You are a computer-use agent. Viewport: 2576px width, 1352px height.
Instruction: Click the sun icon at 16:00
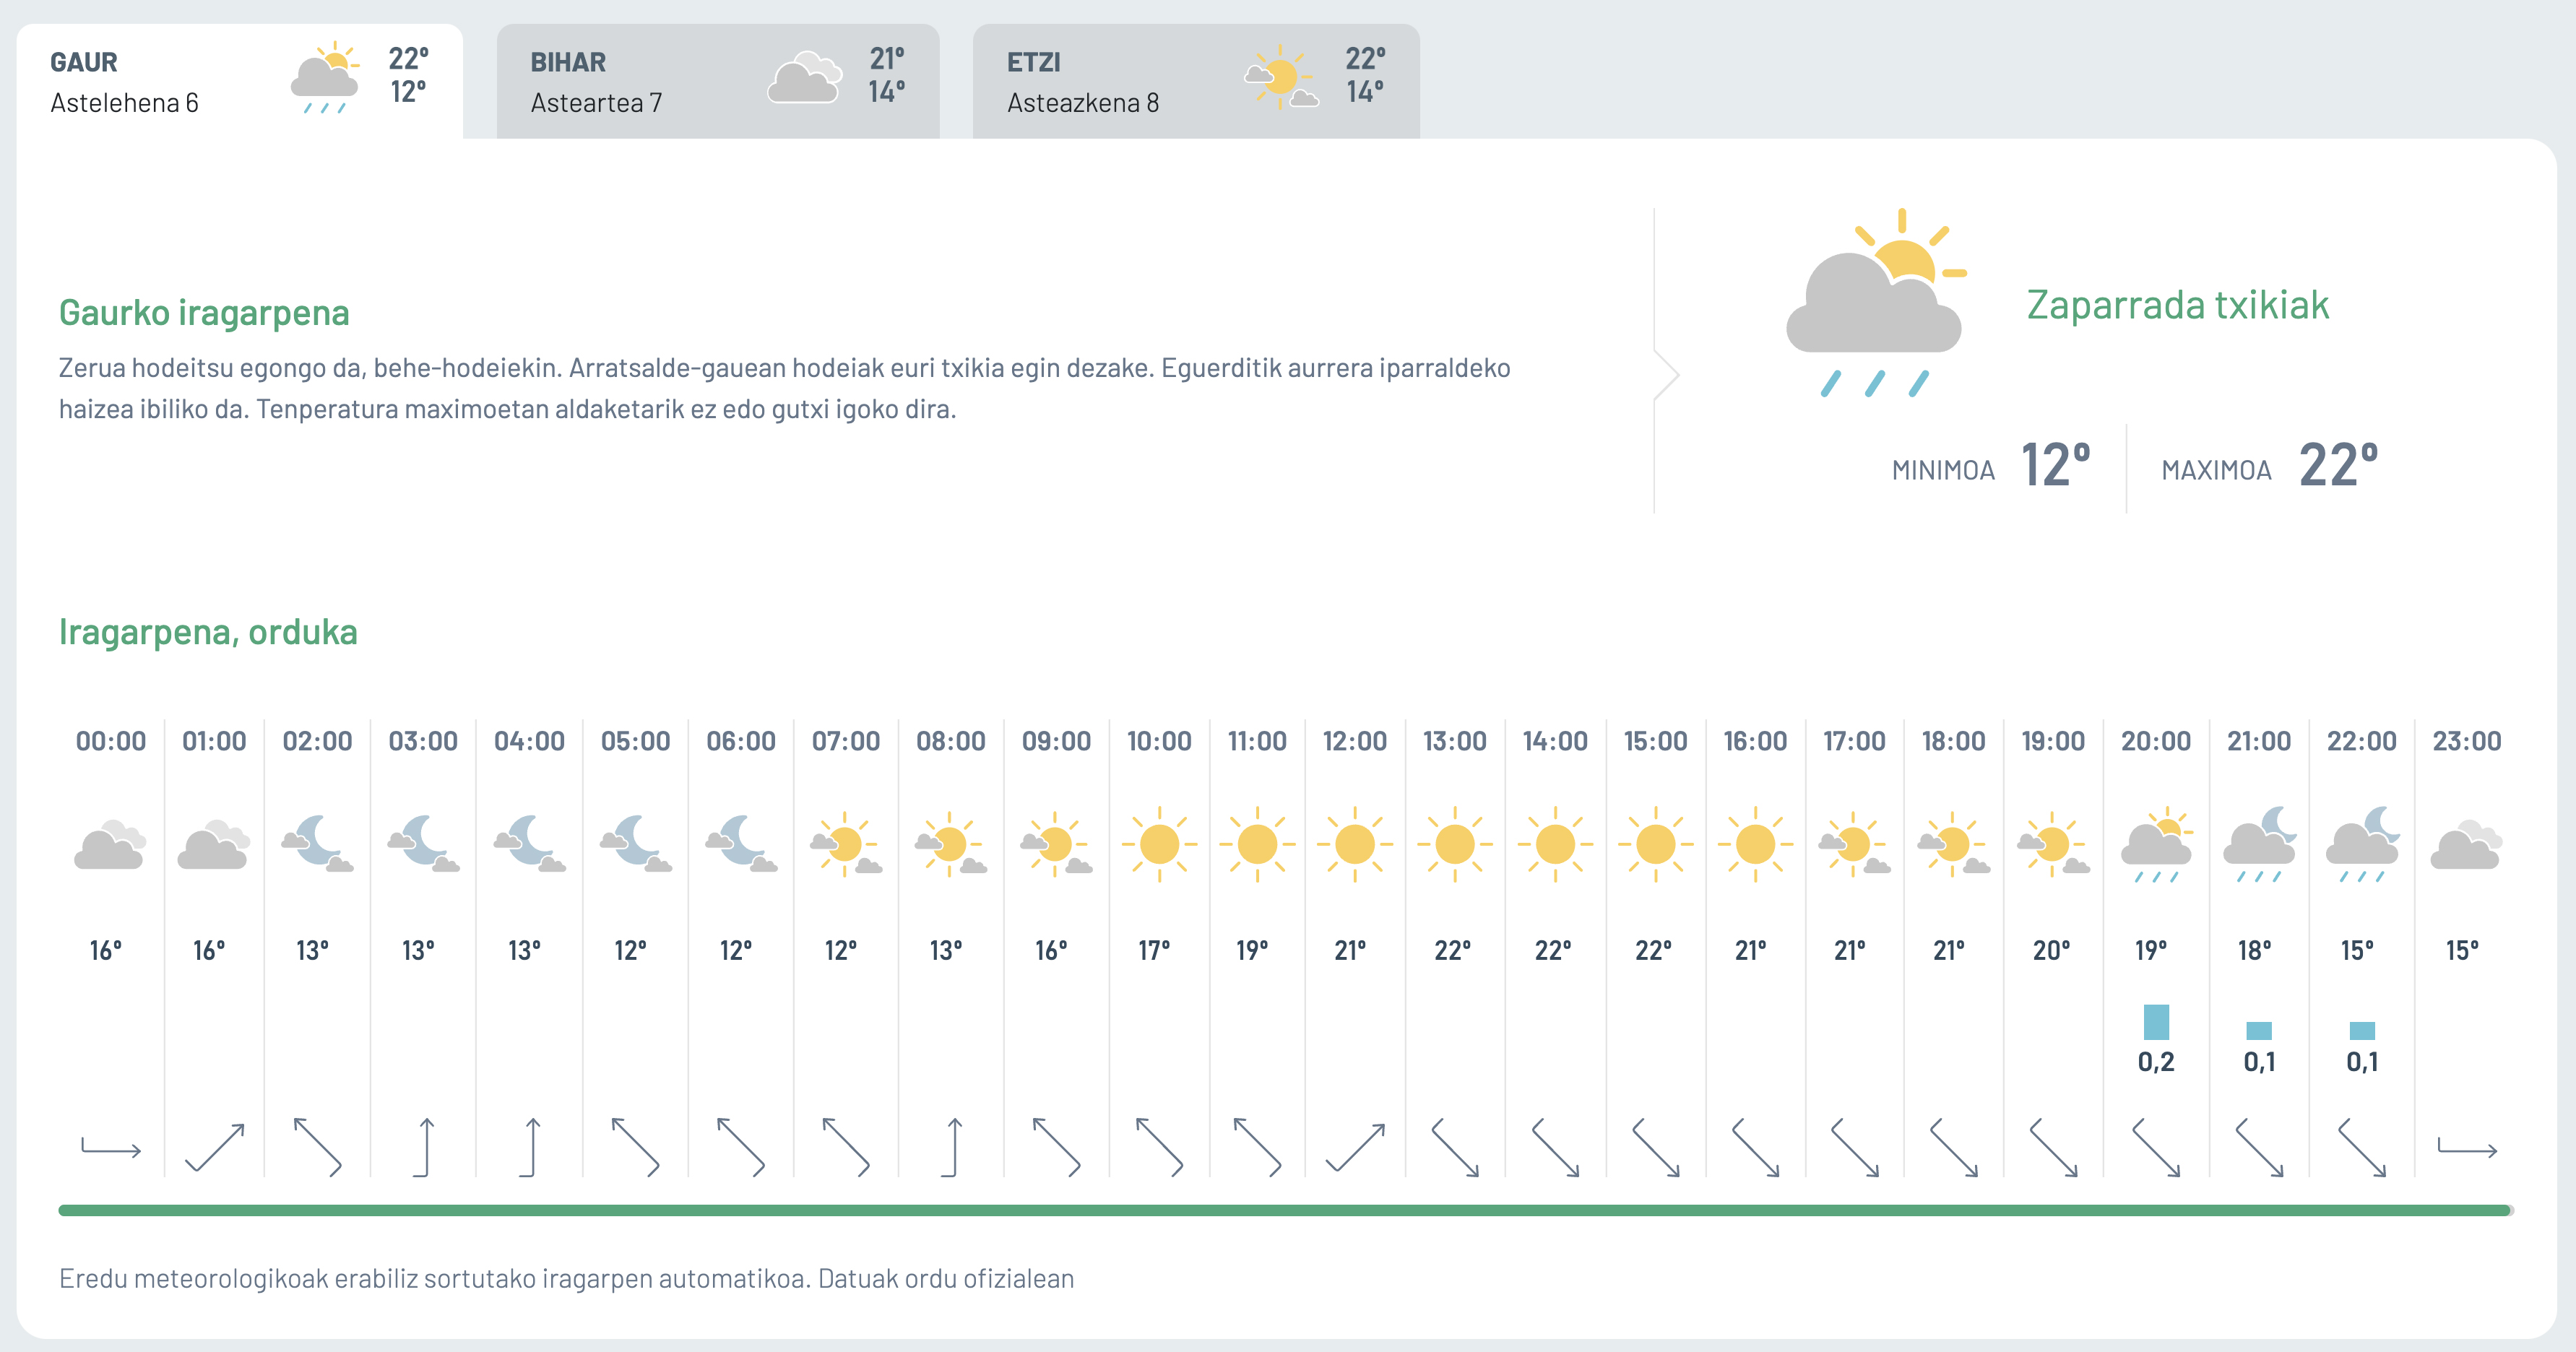1755,844
